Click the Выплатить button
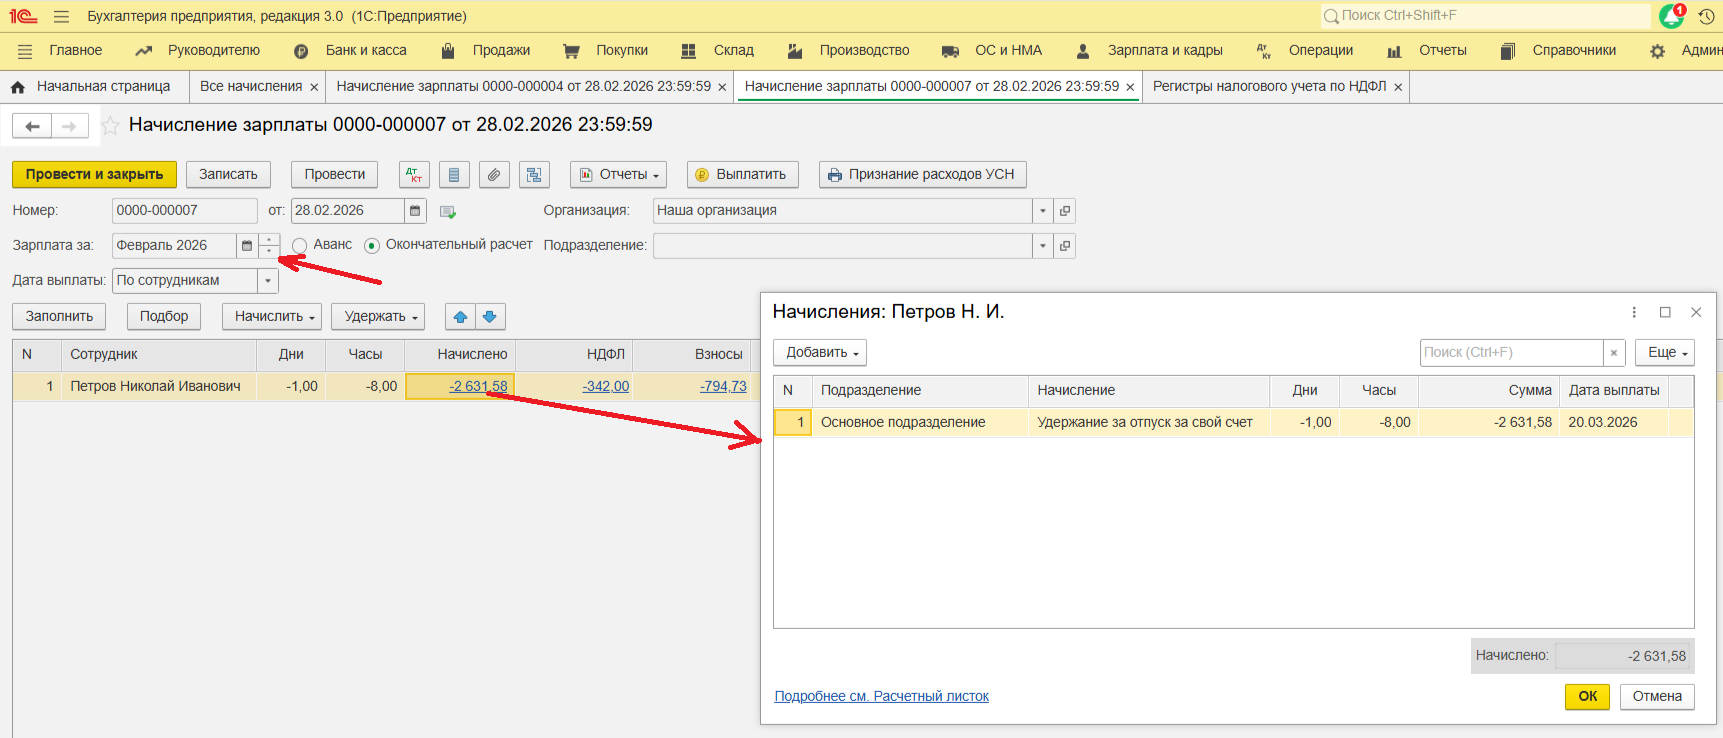The image size is (1723, 738). click(743, 175)
